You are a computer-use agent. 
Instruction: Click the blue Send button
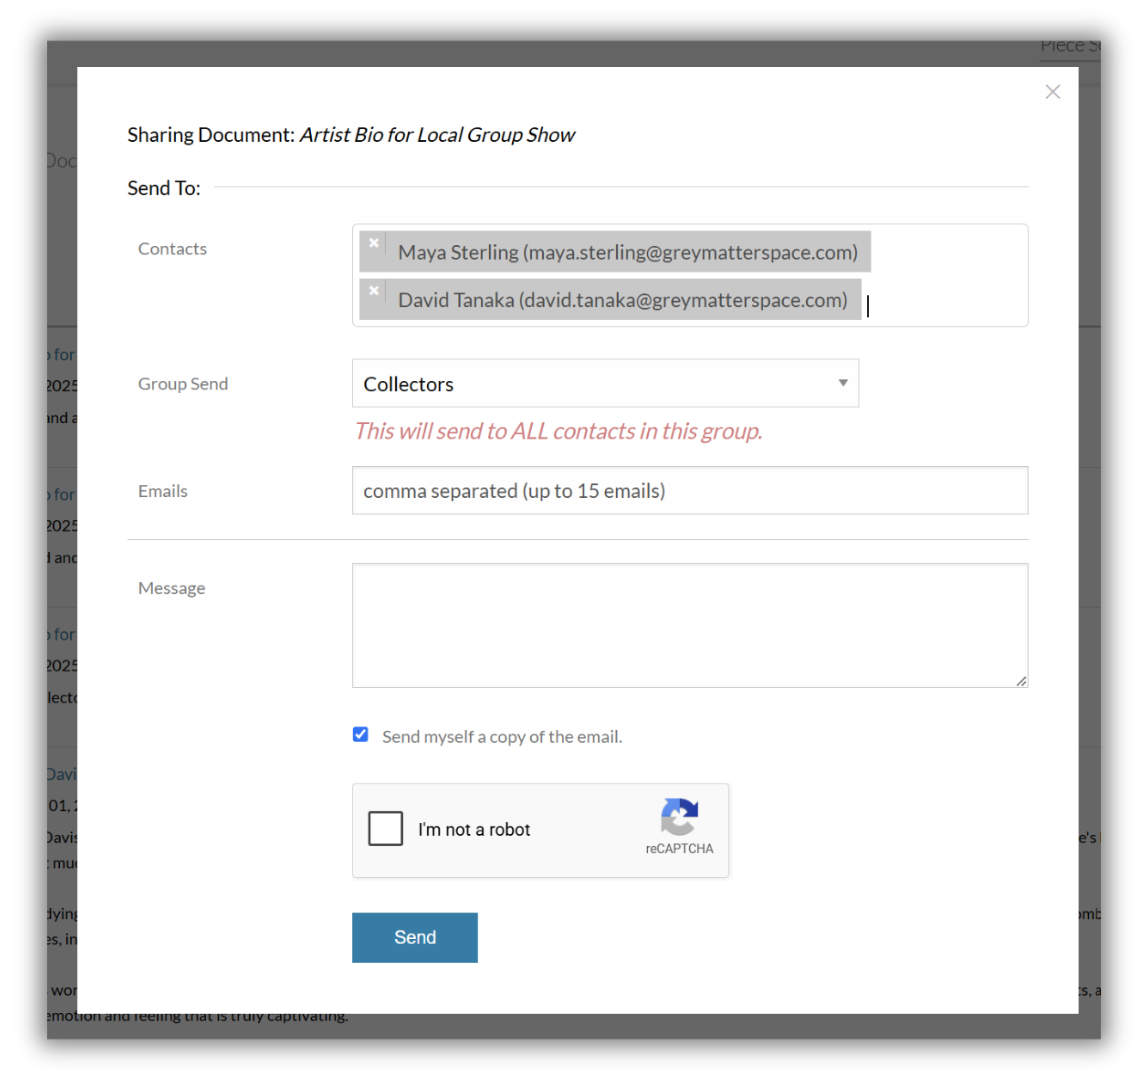click(x=415, y=937)
